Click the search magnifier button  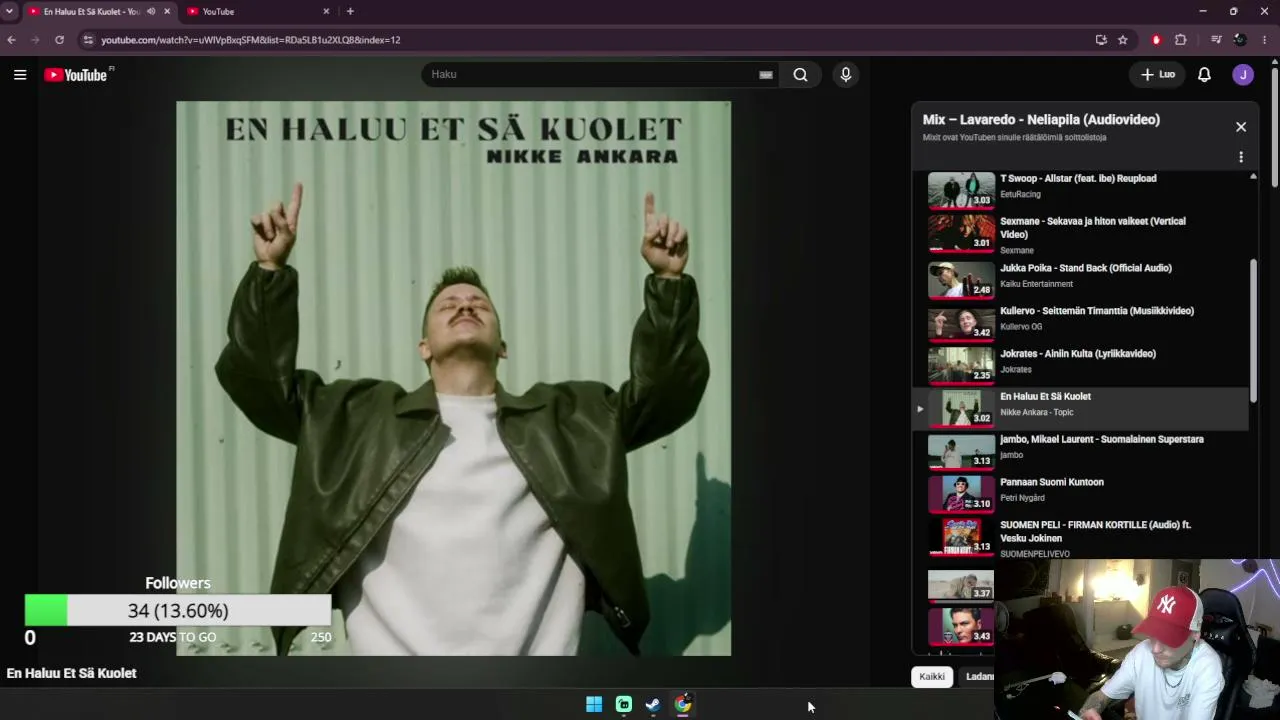tap(800, 75)
